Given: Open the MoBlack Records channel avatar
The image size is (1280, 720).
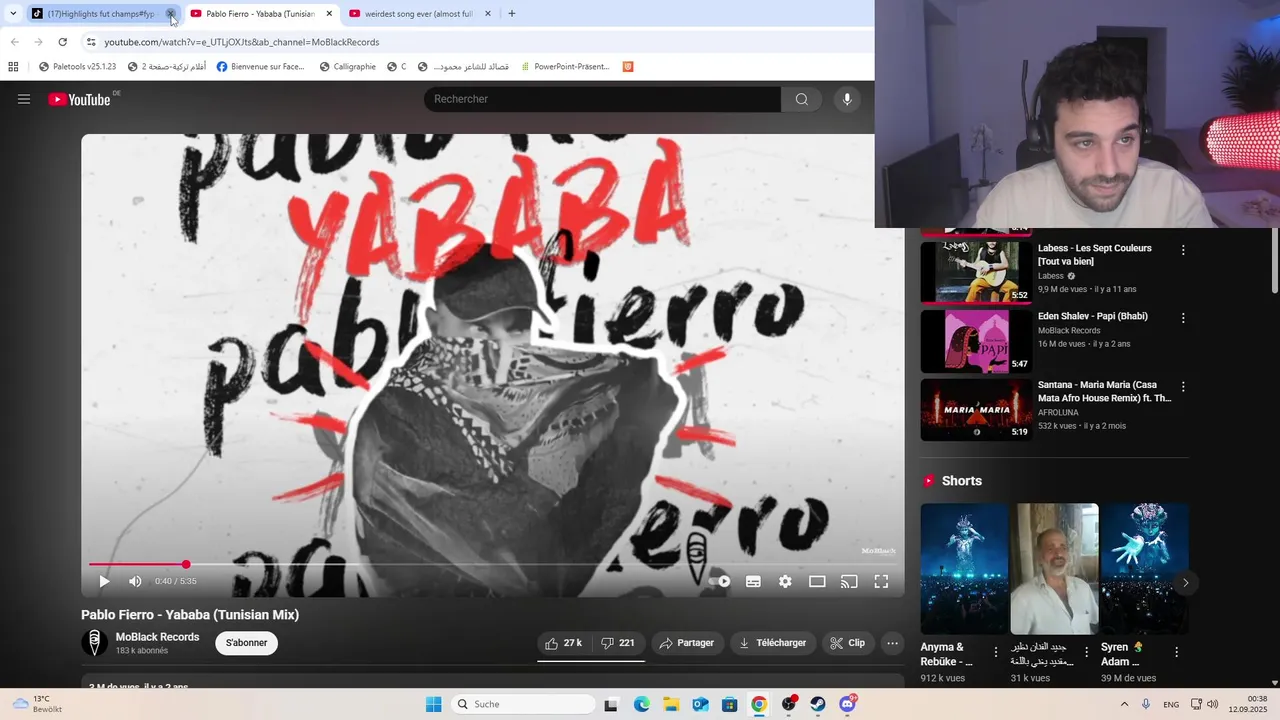Looking at the screenshot, I should coord(94,643).
